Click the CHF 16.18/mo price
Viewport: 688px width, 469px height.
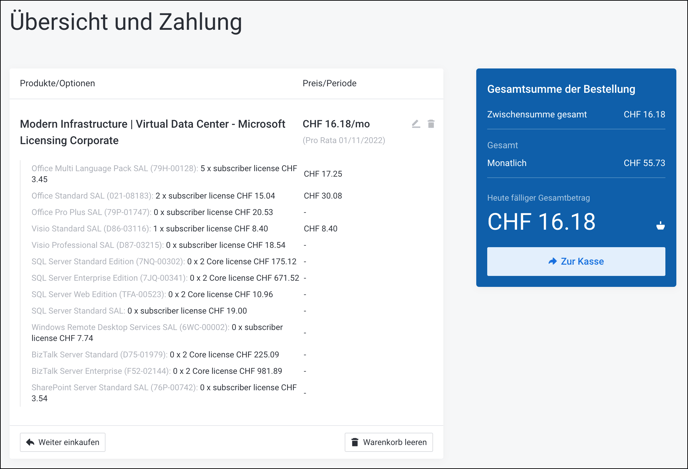click(336, 124)
